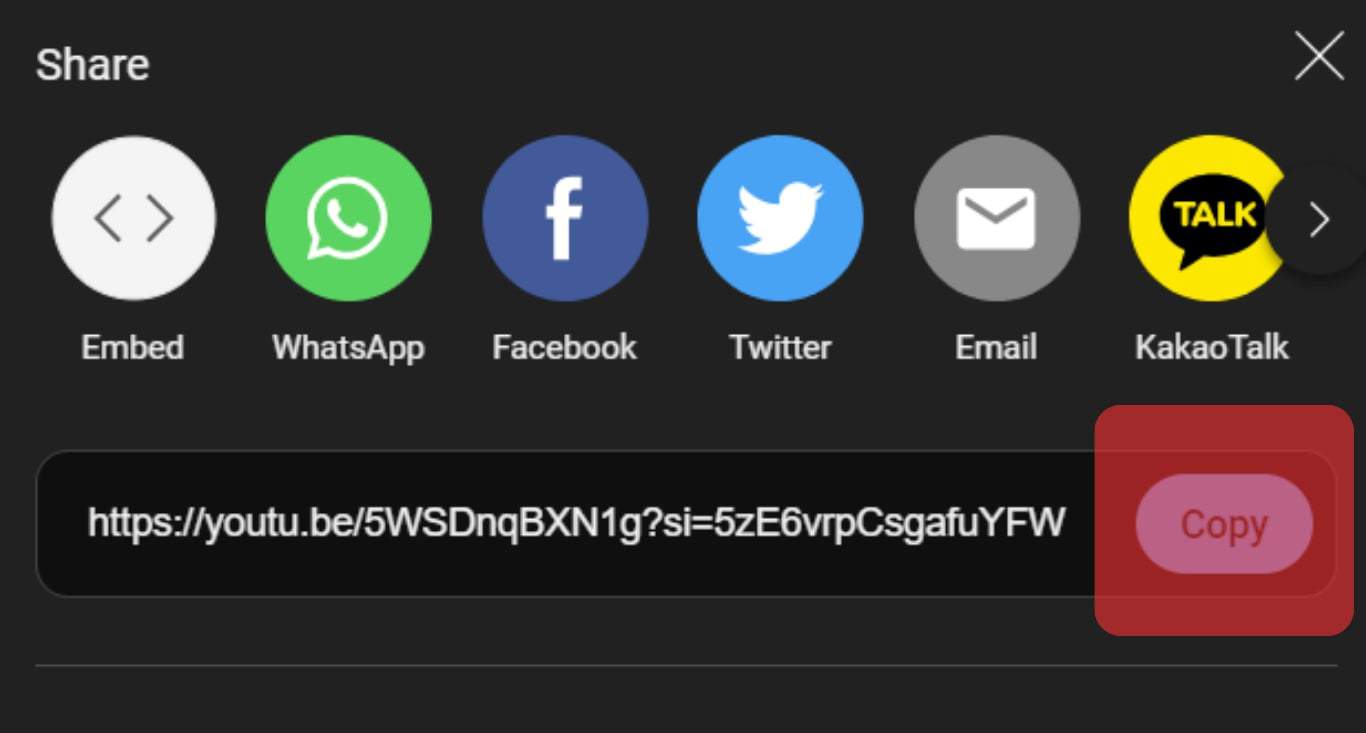Viewport: 1366px width, 733px height.
Task: Click the Twitter bird icon
Action: click(780, 218)
